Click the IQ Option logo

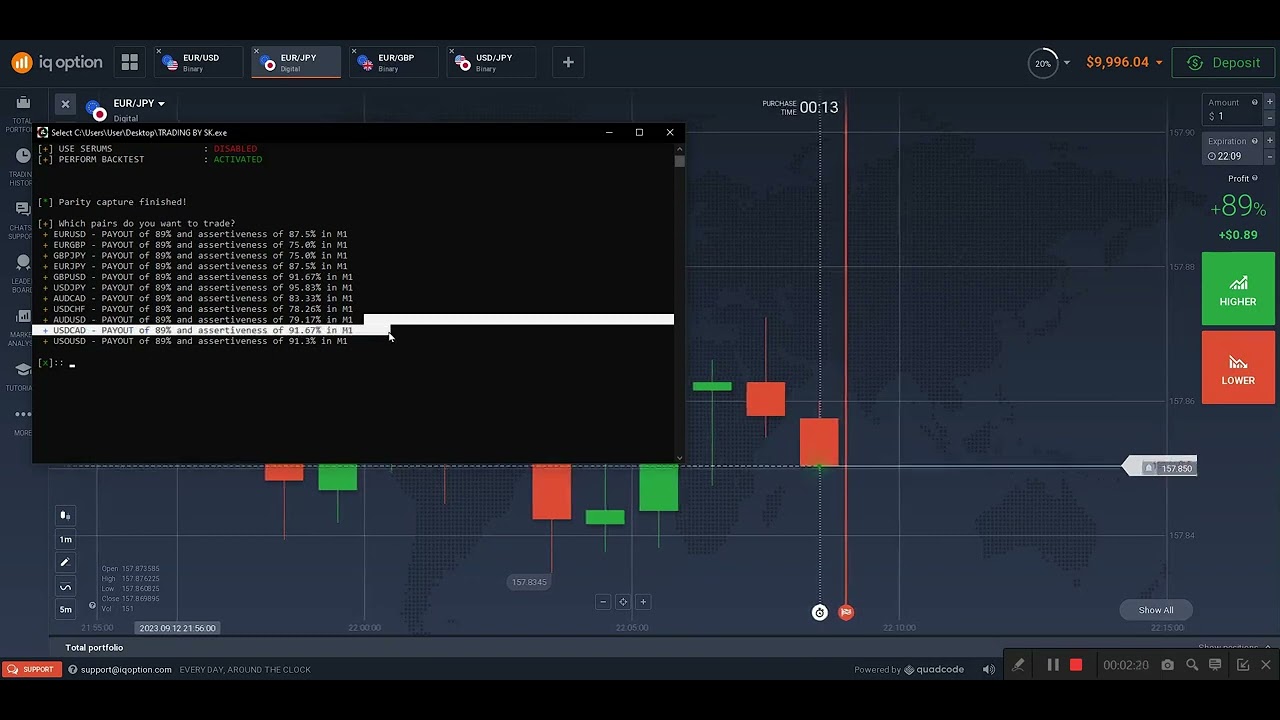click(x=57, y=62)
